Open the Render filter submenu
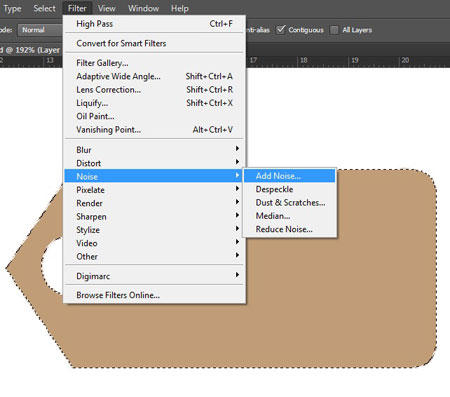 [154, 203]
